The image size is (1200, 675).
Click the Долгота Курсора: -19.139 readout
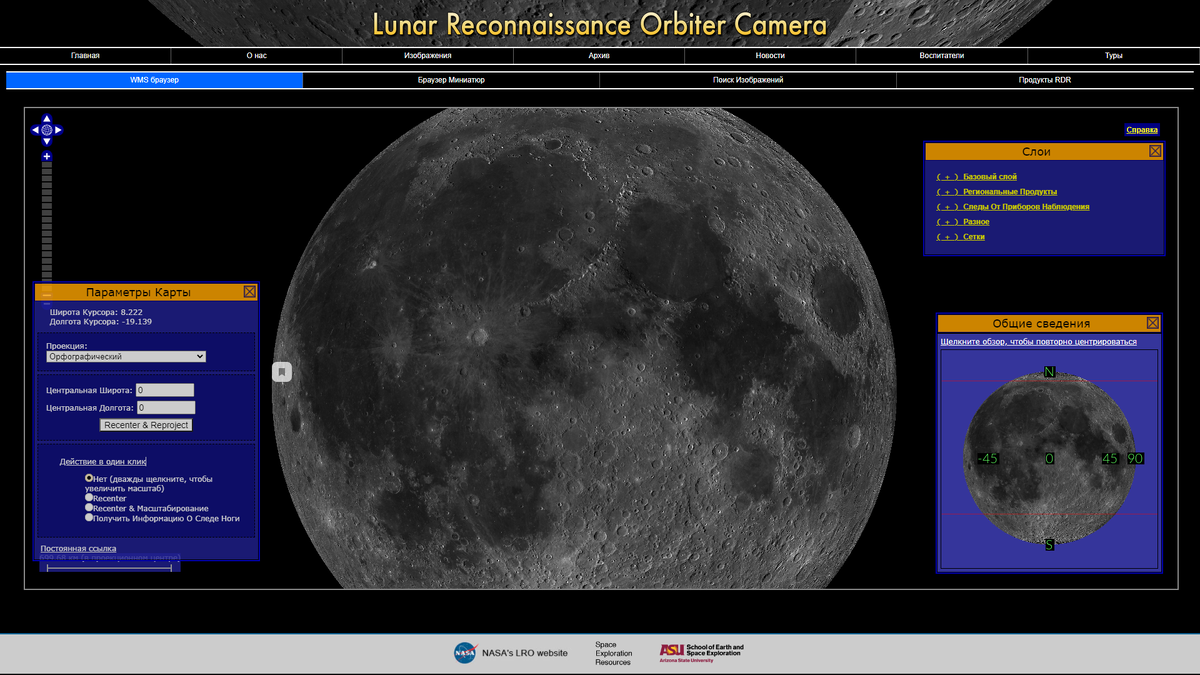point(101,322)
